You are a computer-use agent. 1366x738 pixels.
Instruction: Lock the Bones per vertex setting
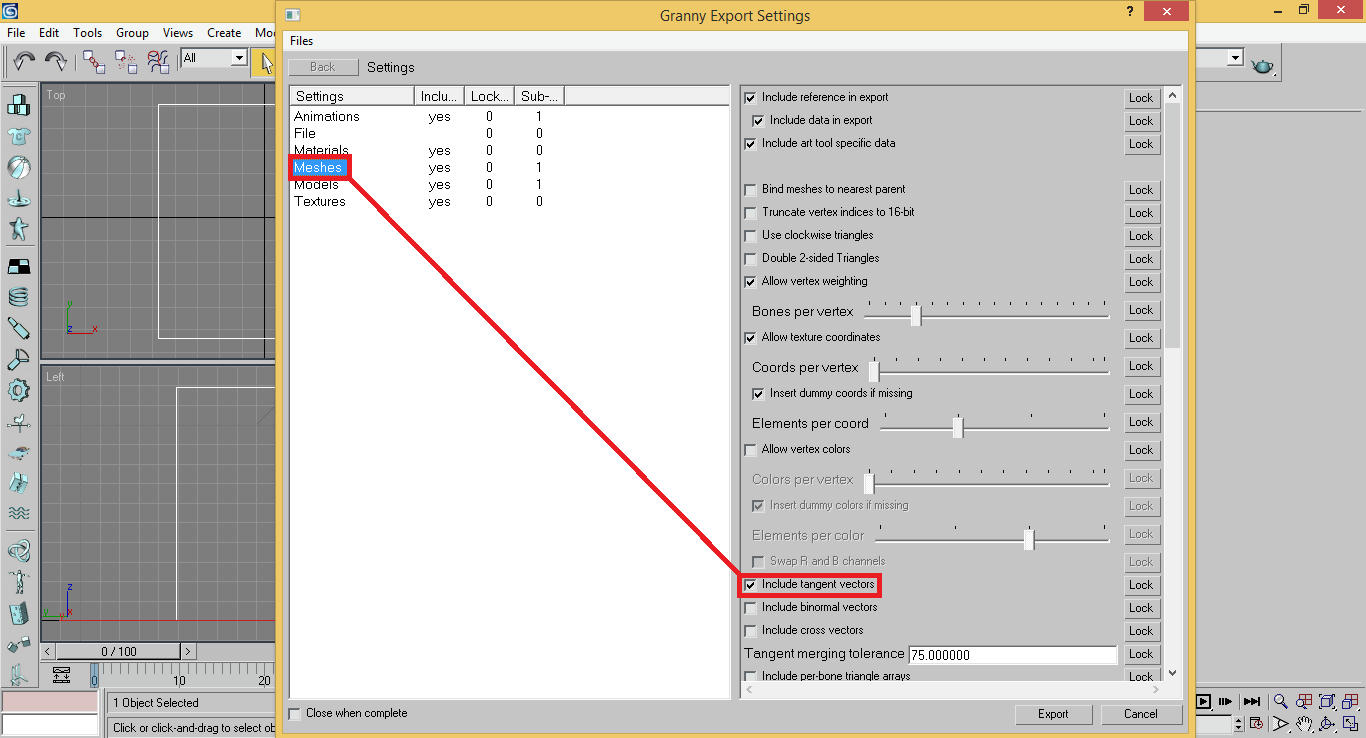click(1141, 310)
